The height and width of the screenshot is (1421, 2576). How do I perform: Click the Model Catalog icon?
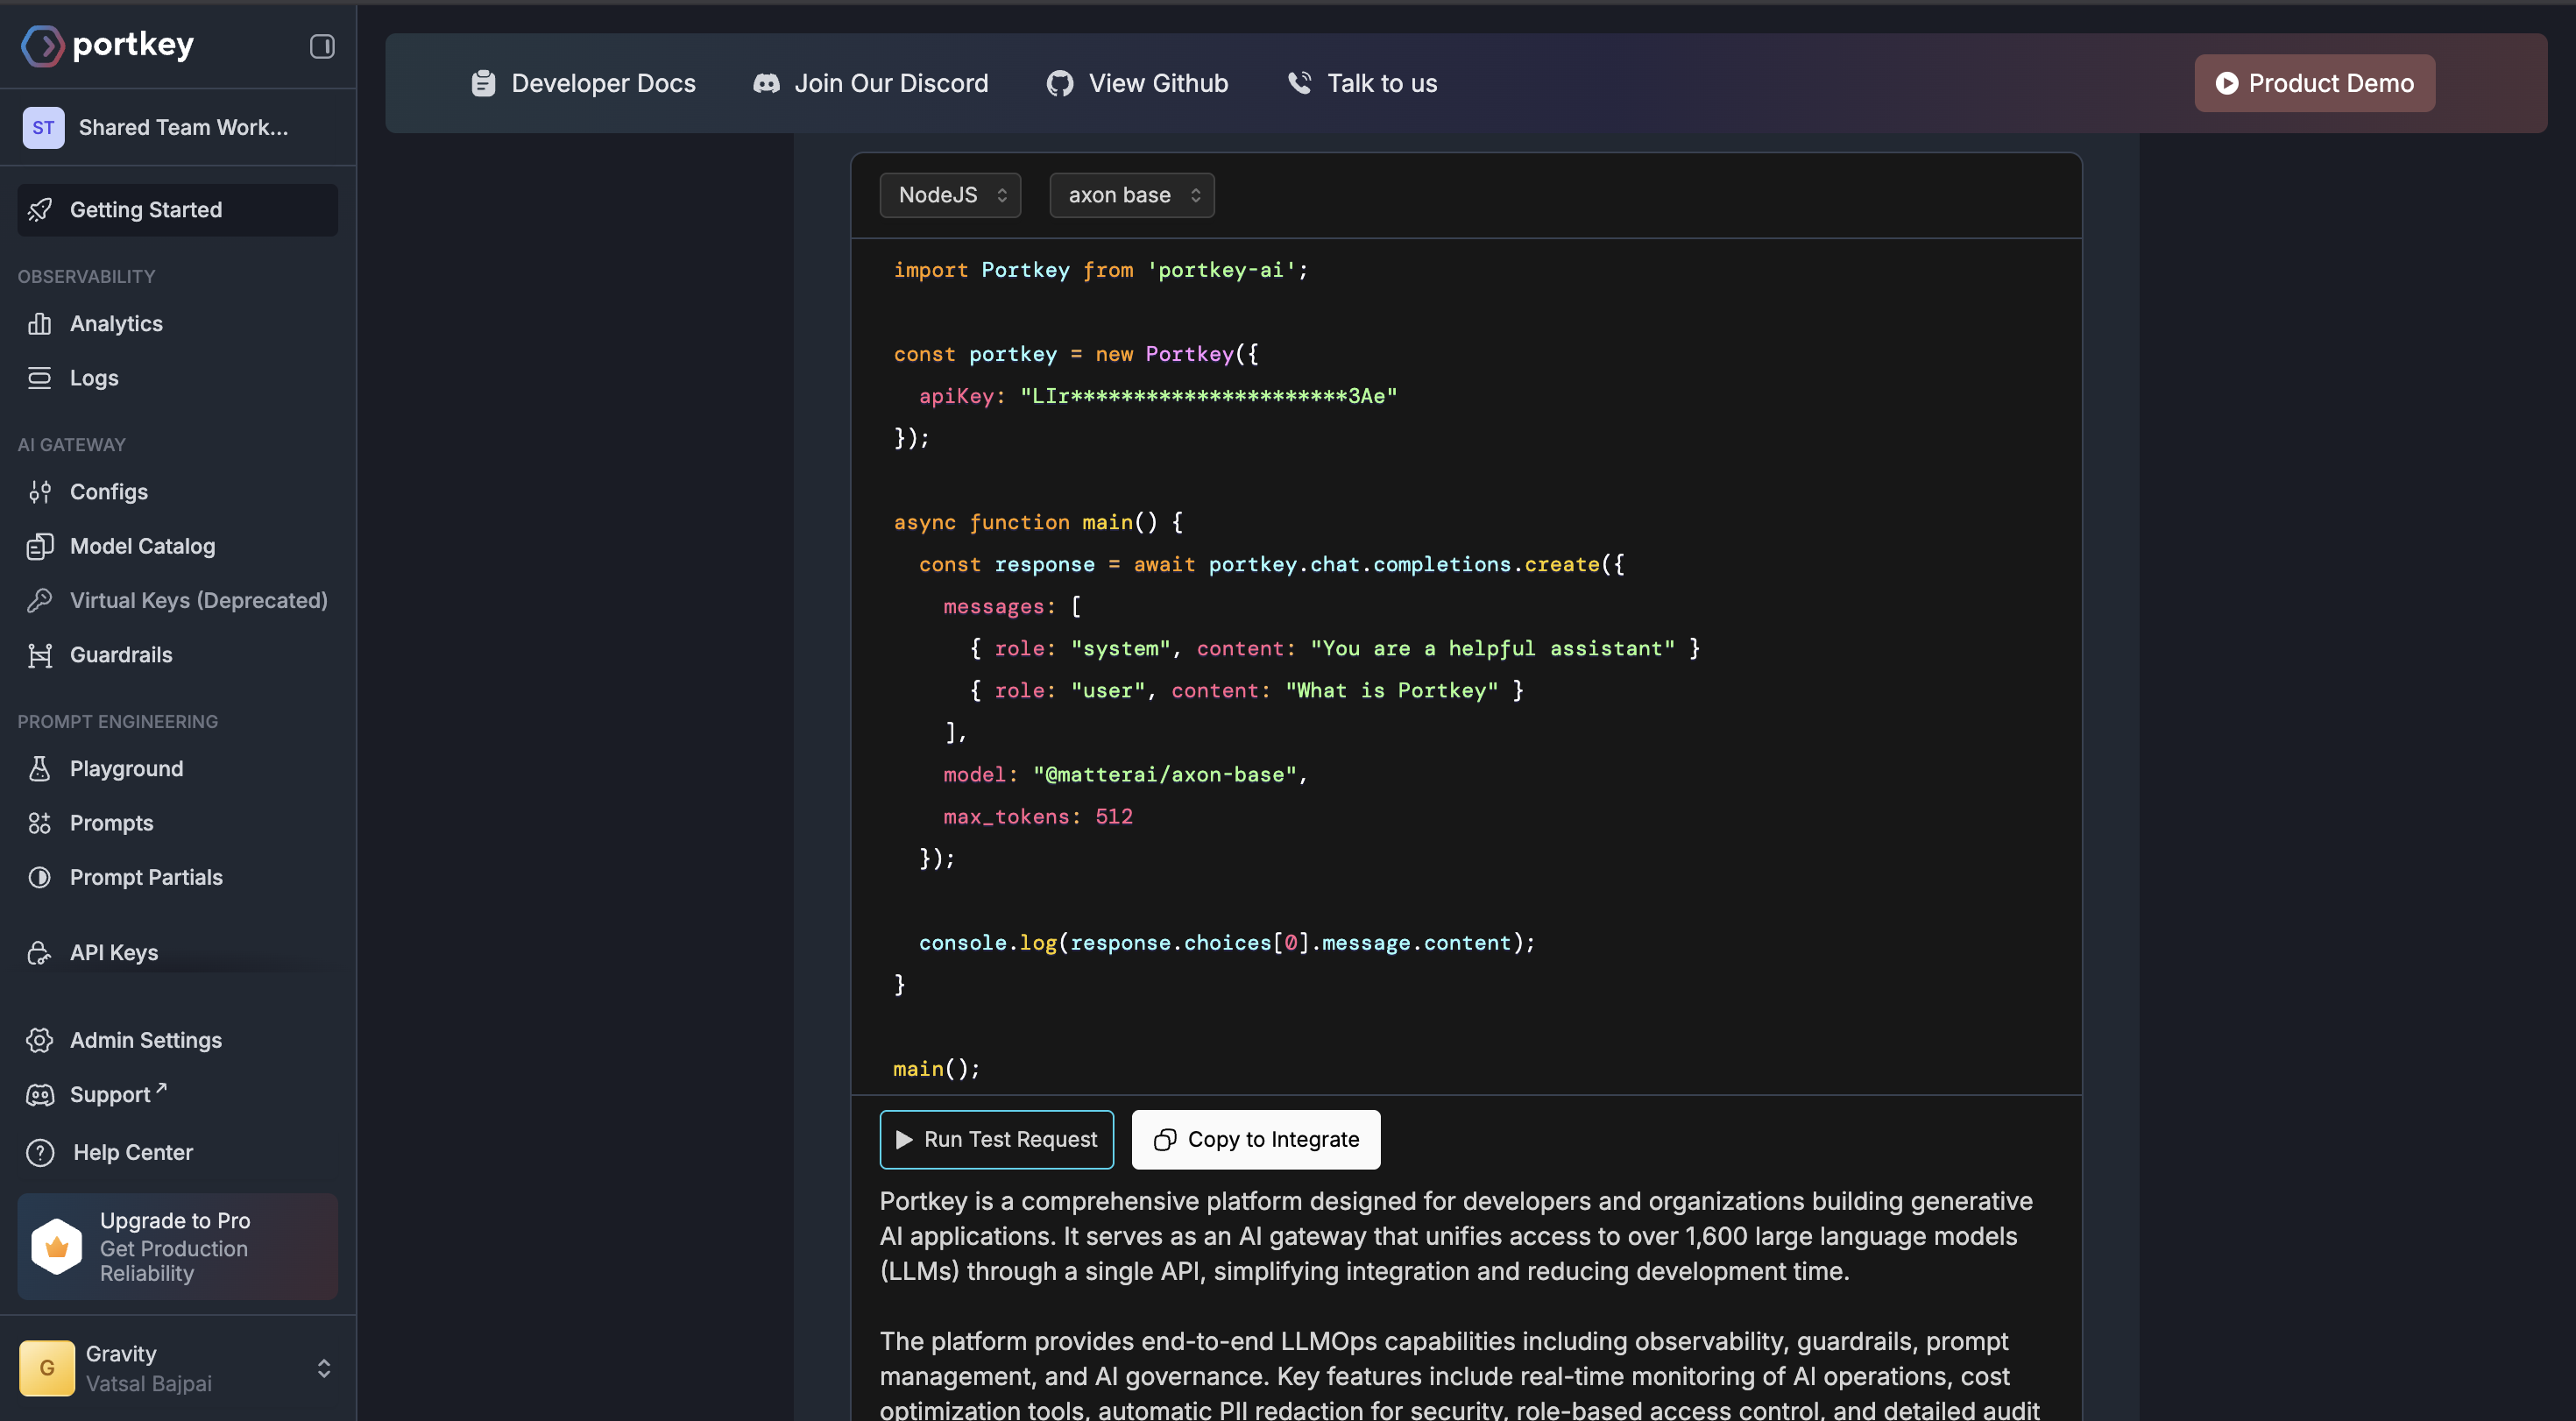40,546
